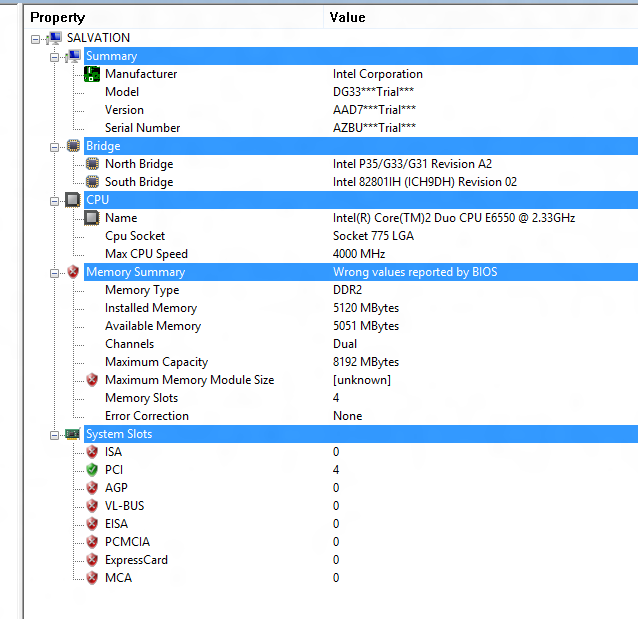
Task: Click the CPU section processor icon
Action: [73, 200]
